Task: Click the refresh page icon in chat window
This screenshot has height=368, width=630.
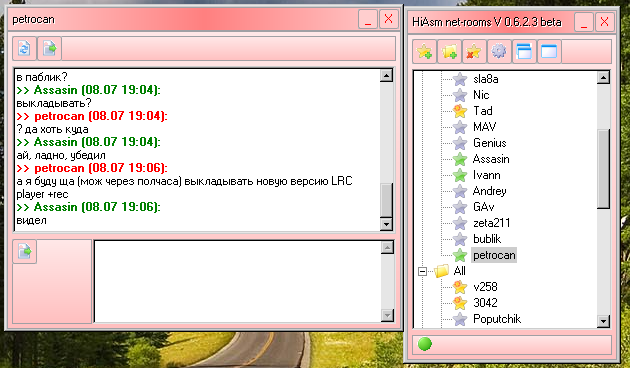Action: coord(25,49)
